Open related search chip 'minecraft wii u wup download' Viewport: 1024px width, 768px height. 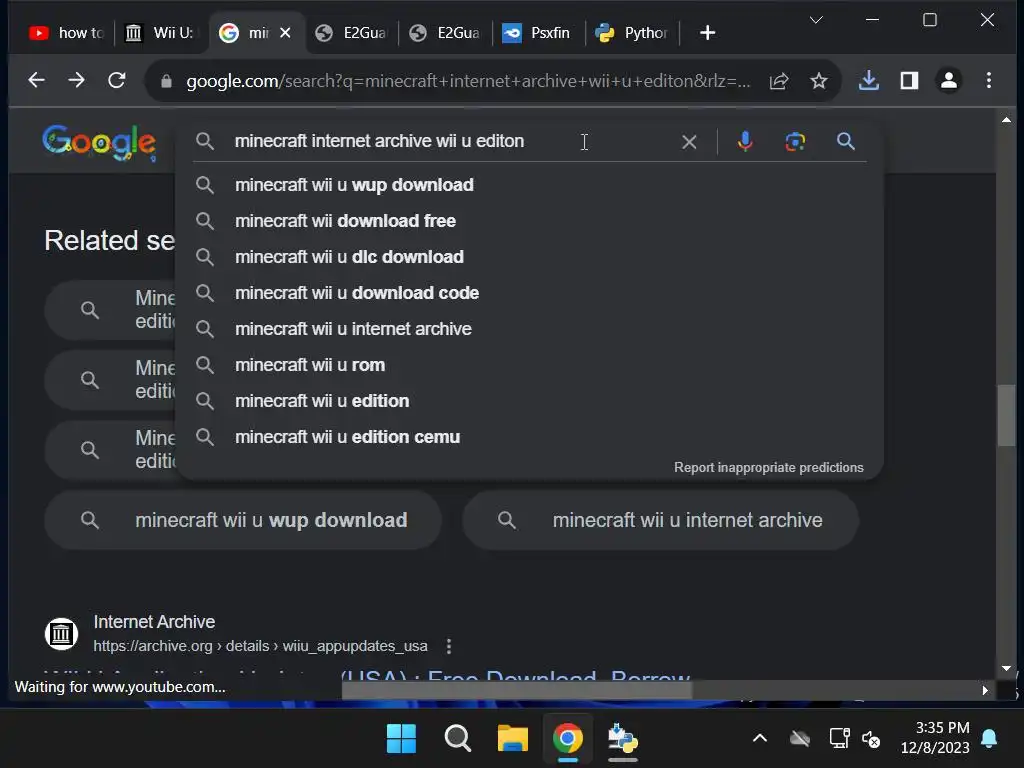(x=243, y=520)
